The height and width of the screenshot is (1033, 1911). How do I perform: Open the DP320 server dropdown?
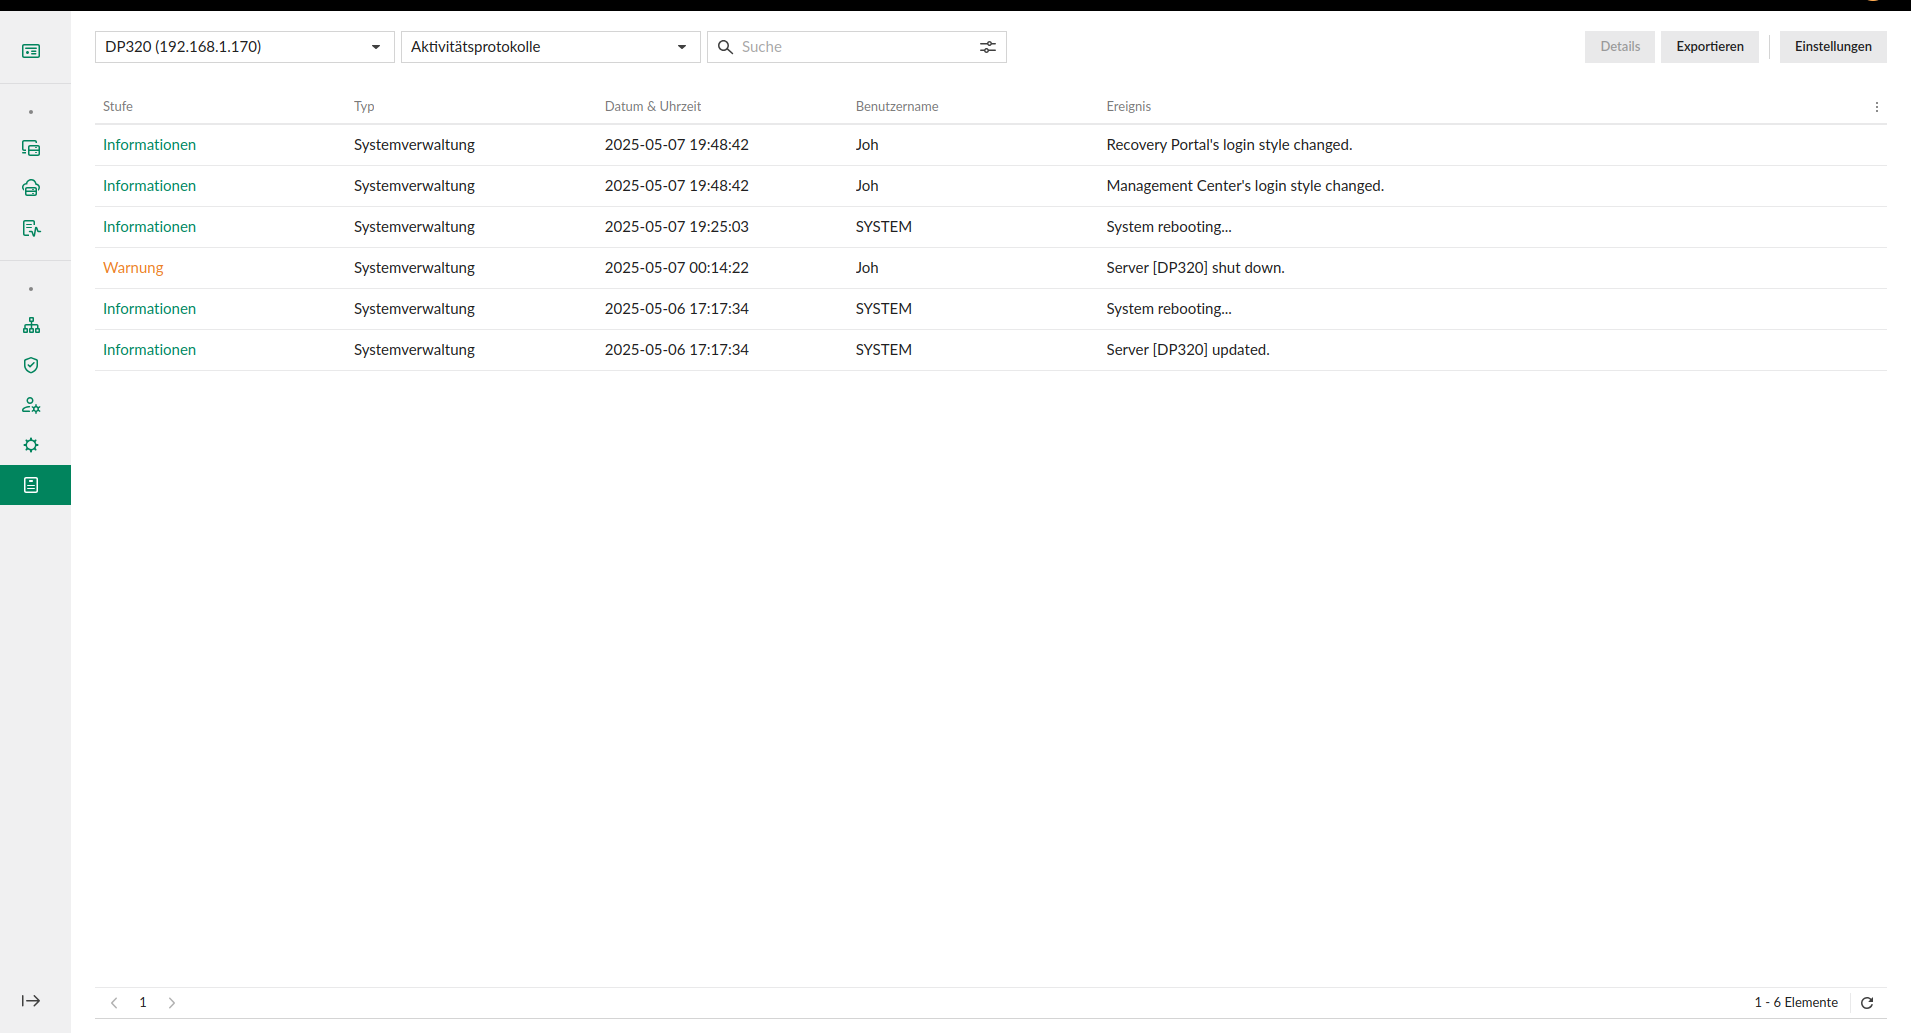[x=244, y=47]
